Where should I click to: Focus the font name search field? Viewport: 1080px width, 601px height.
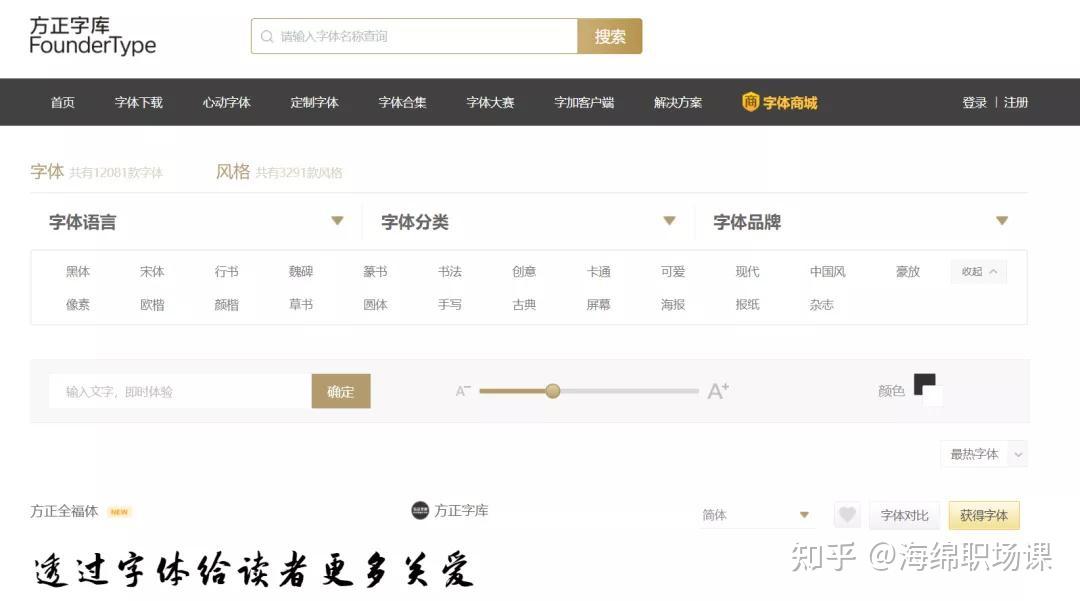click(415, 36)
